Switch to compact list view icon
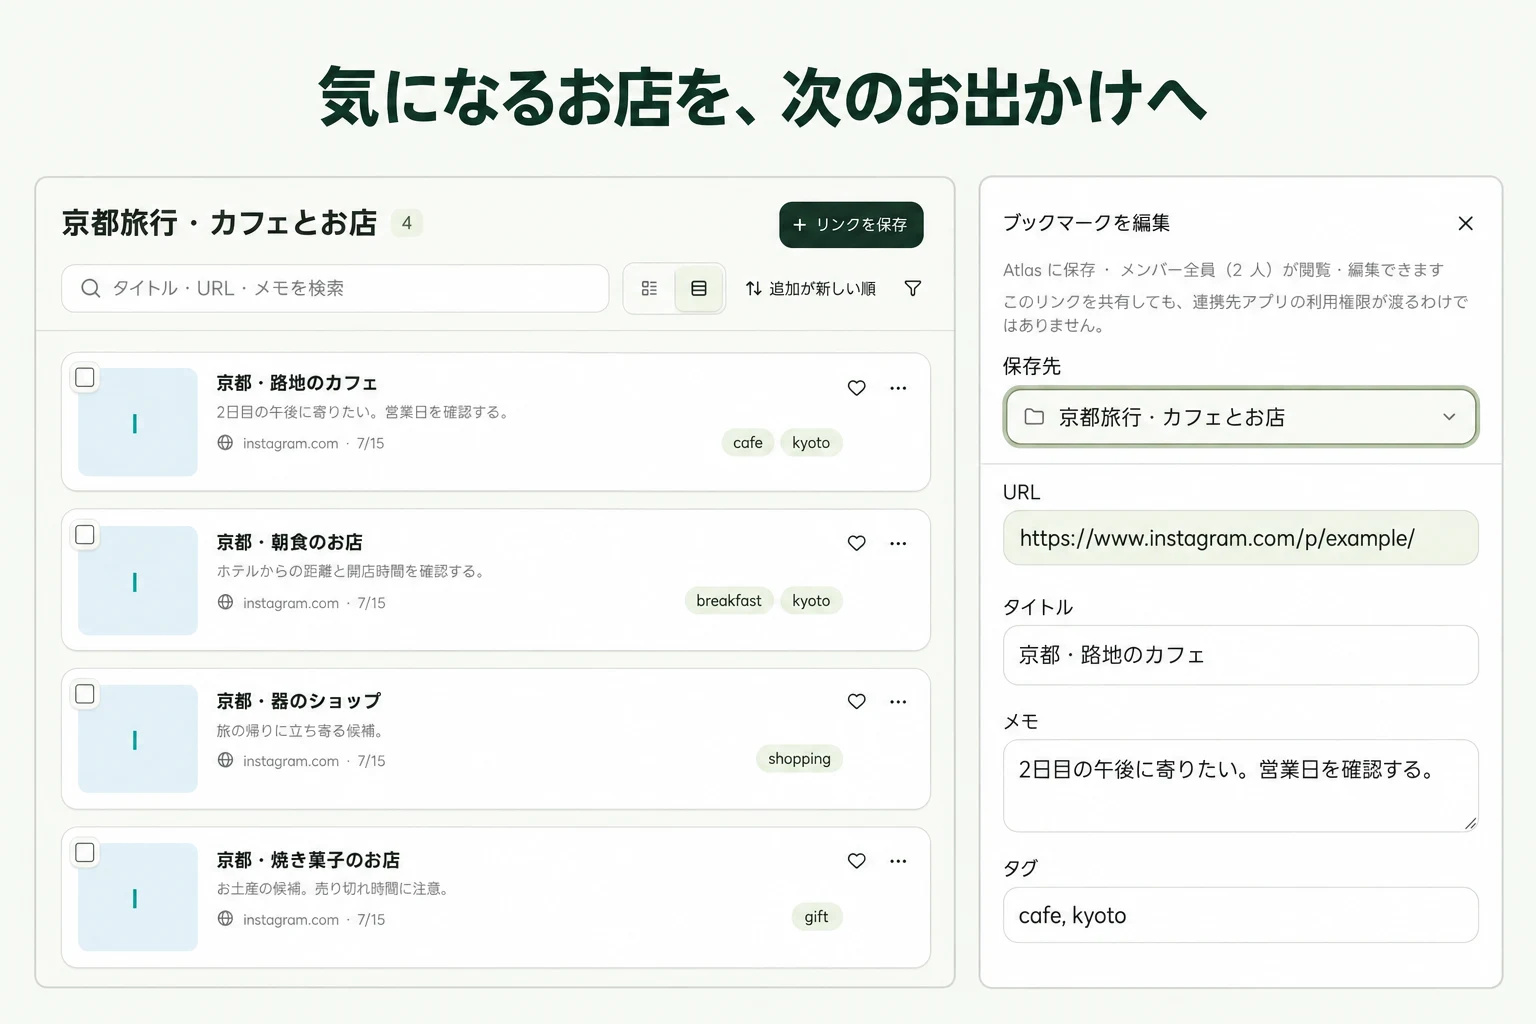This screenshot has height=1024, width=1536. [x=649, y=288]
